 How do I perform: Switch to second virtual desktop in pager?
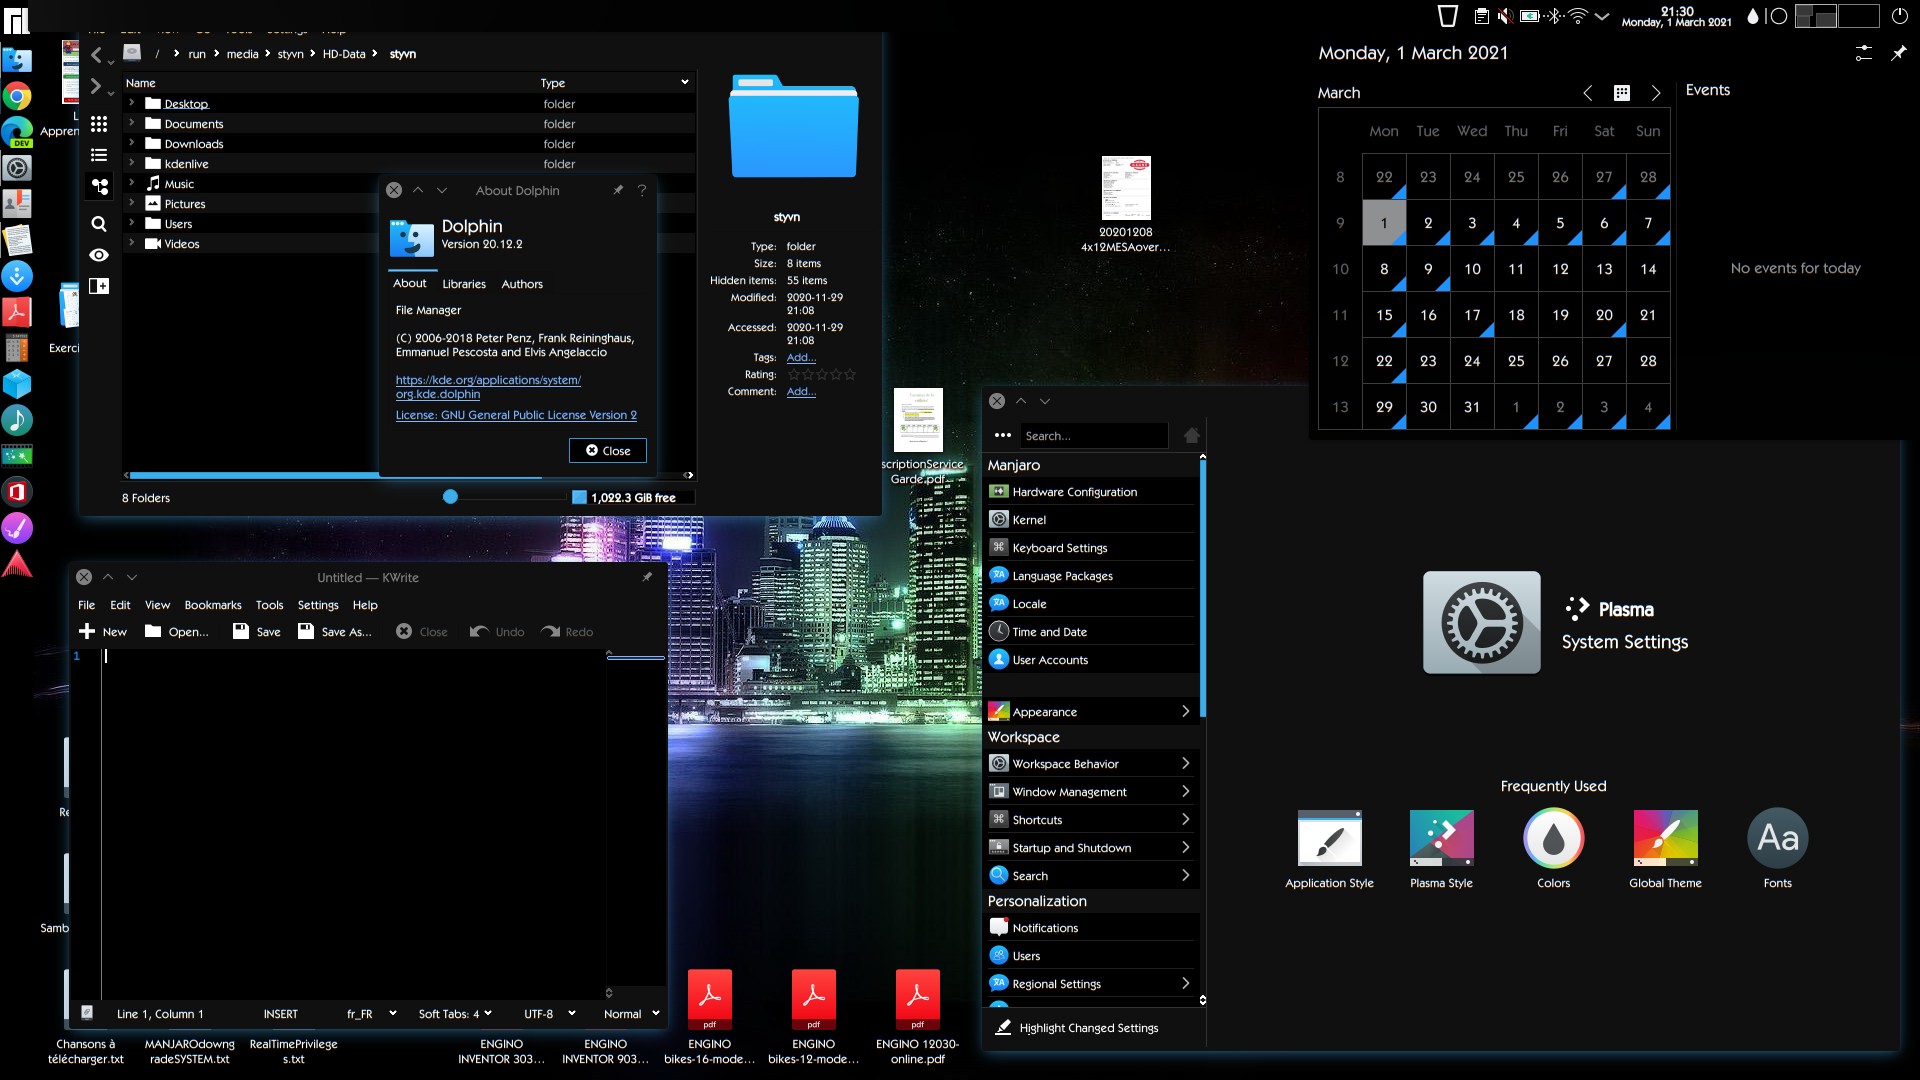tap(1860, 15)
